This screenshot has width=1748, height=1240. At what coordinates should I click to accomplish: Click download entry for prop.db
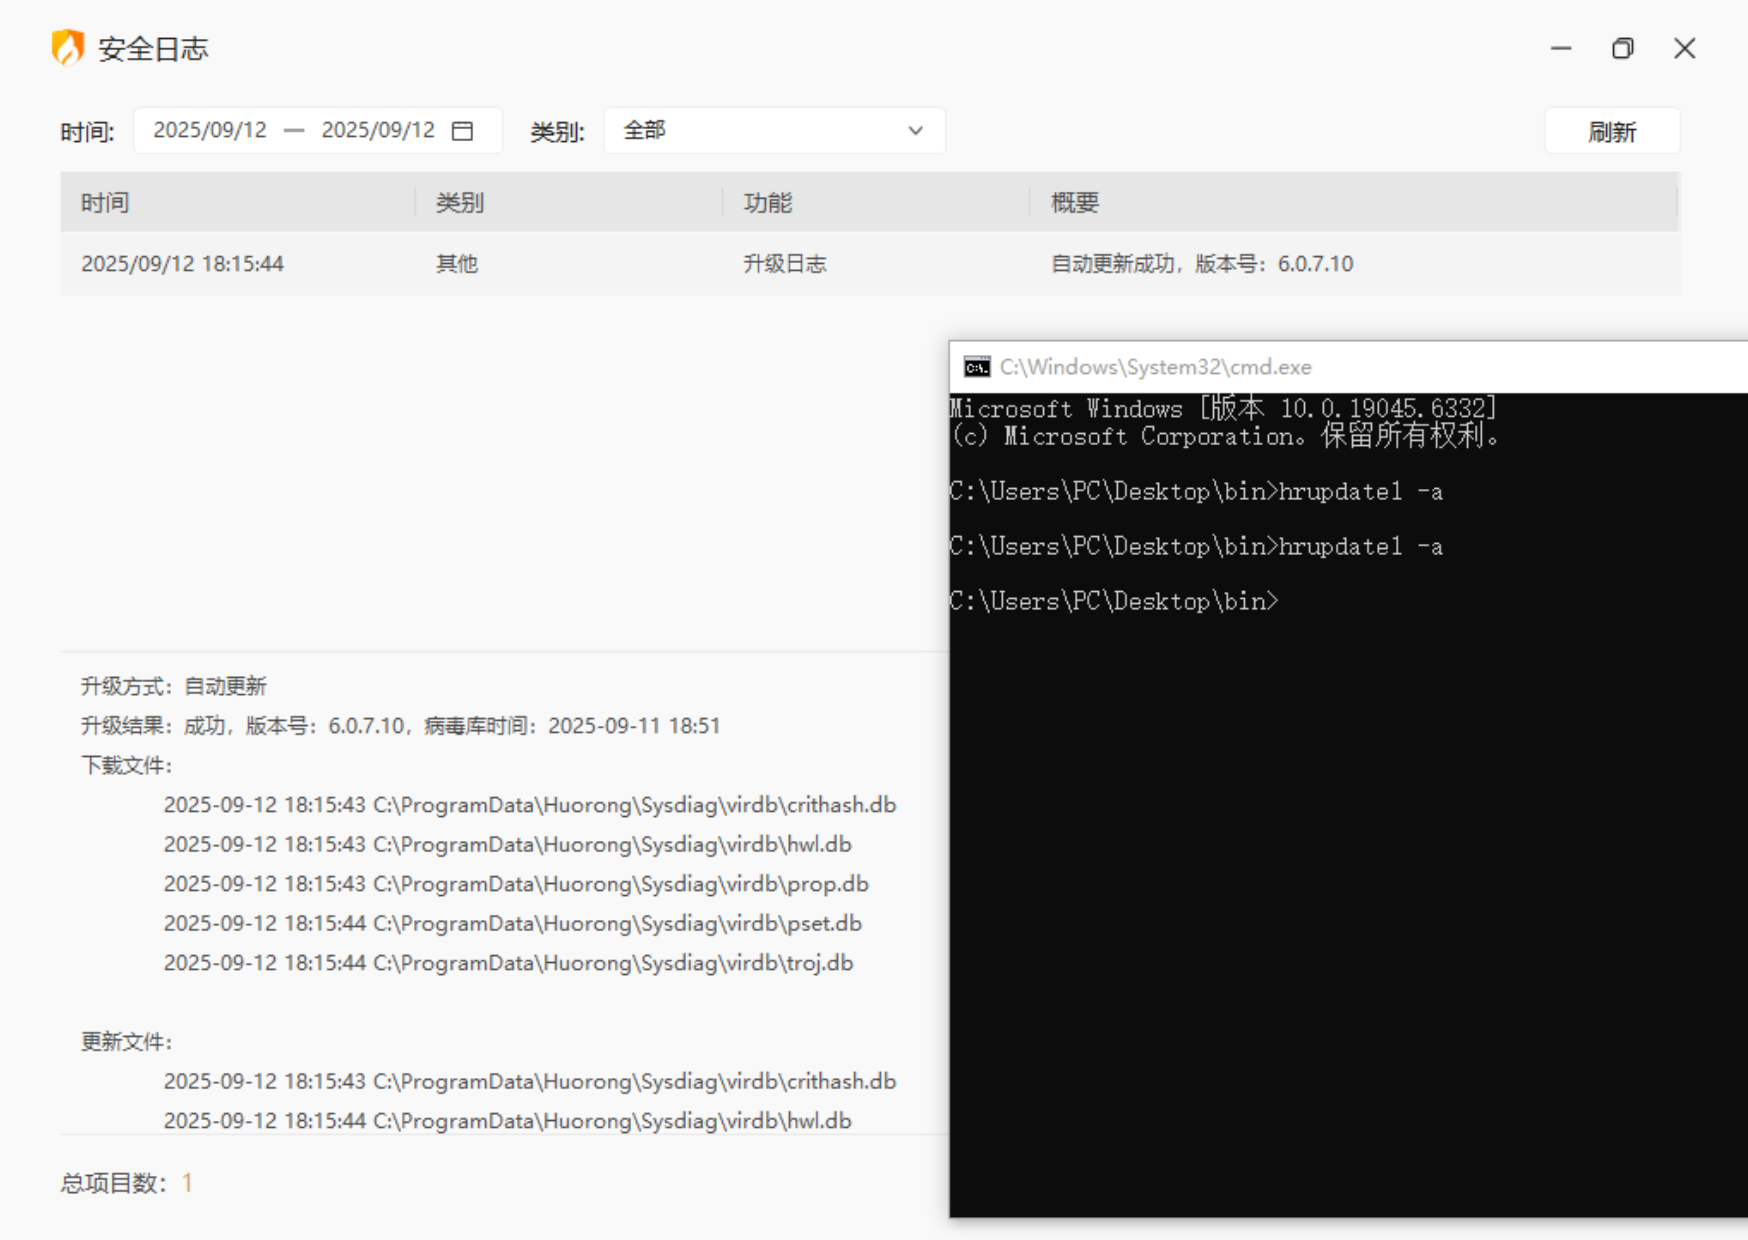tap(516, 884)
